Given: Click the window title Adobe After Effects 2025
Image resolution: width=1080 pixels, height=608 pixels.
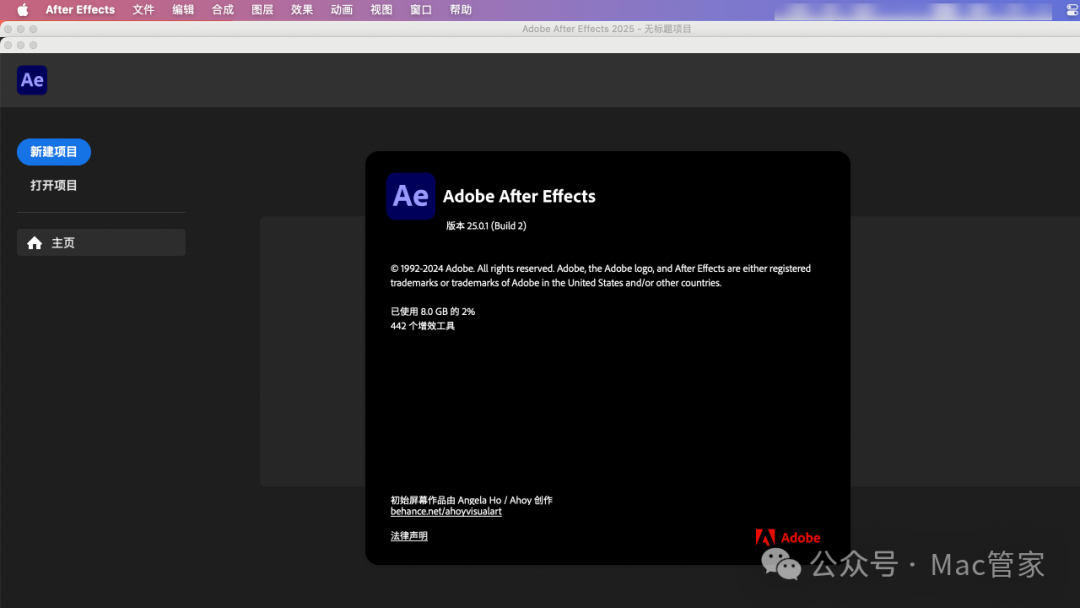Looking at the screenshot, I should pyautogui.click(x=607, y=29).
